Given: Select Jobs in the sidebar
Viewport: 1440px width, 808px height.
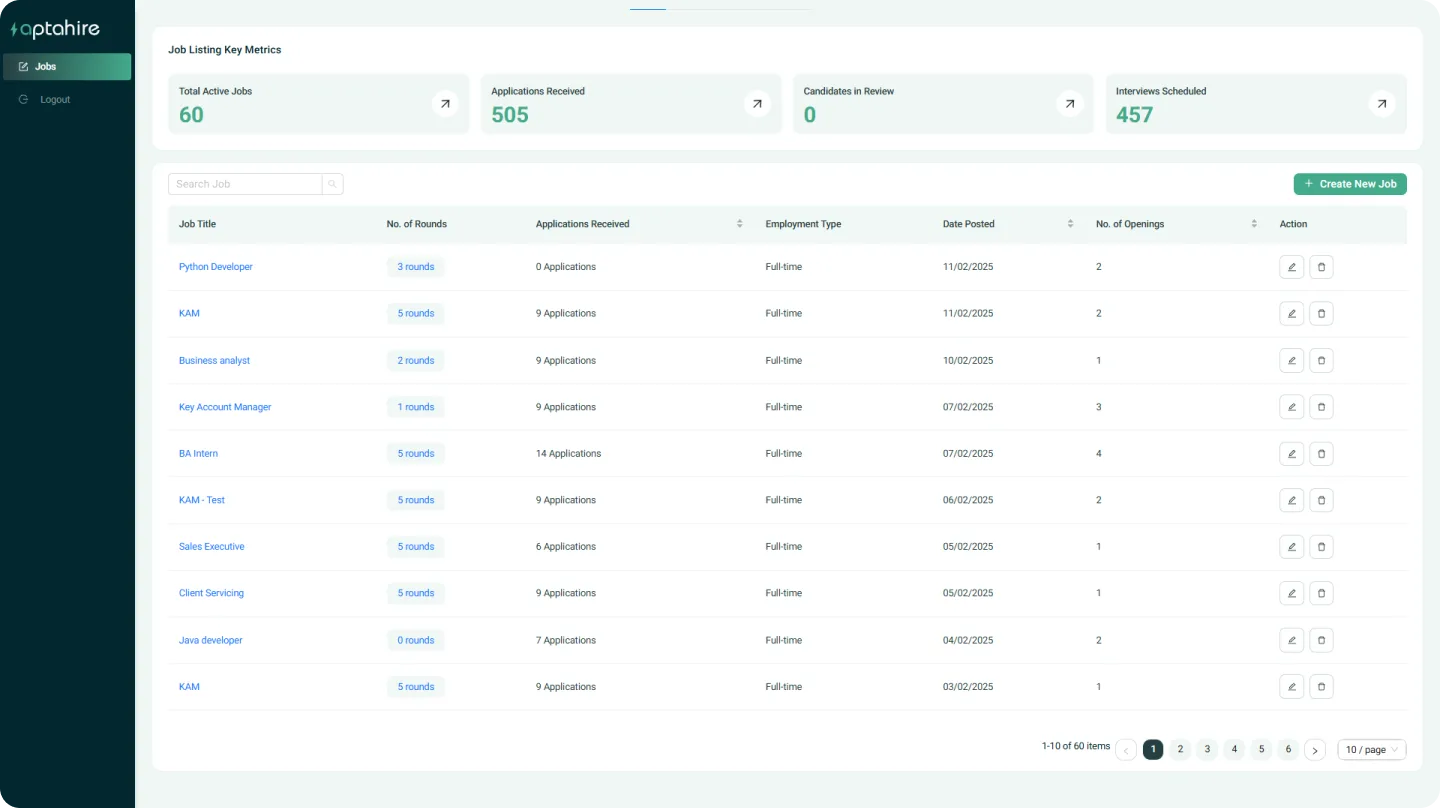Looking at the screenshot, I should (67, 67).
